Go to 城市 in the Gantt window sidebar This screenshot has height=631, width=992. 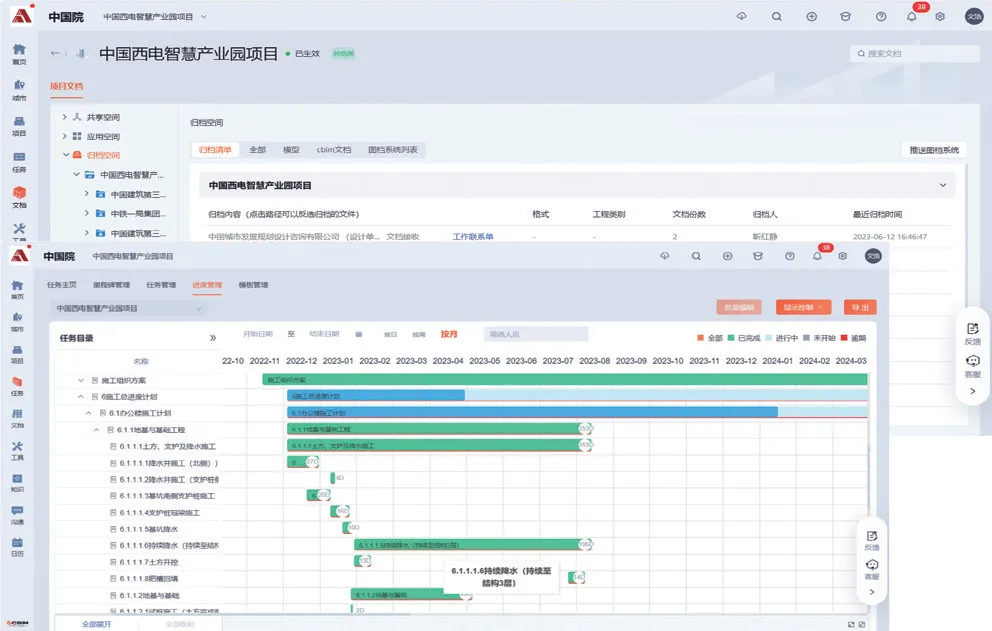coord(17,322)
